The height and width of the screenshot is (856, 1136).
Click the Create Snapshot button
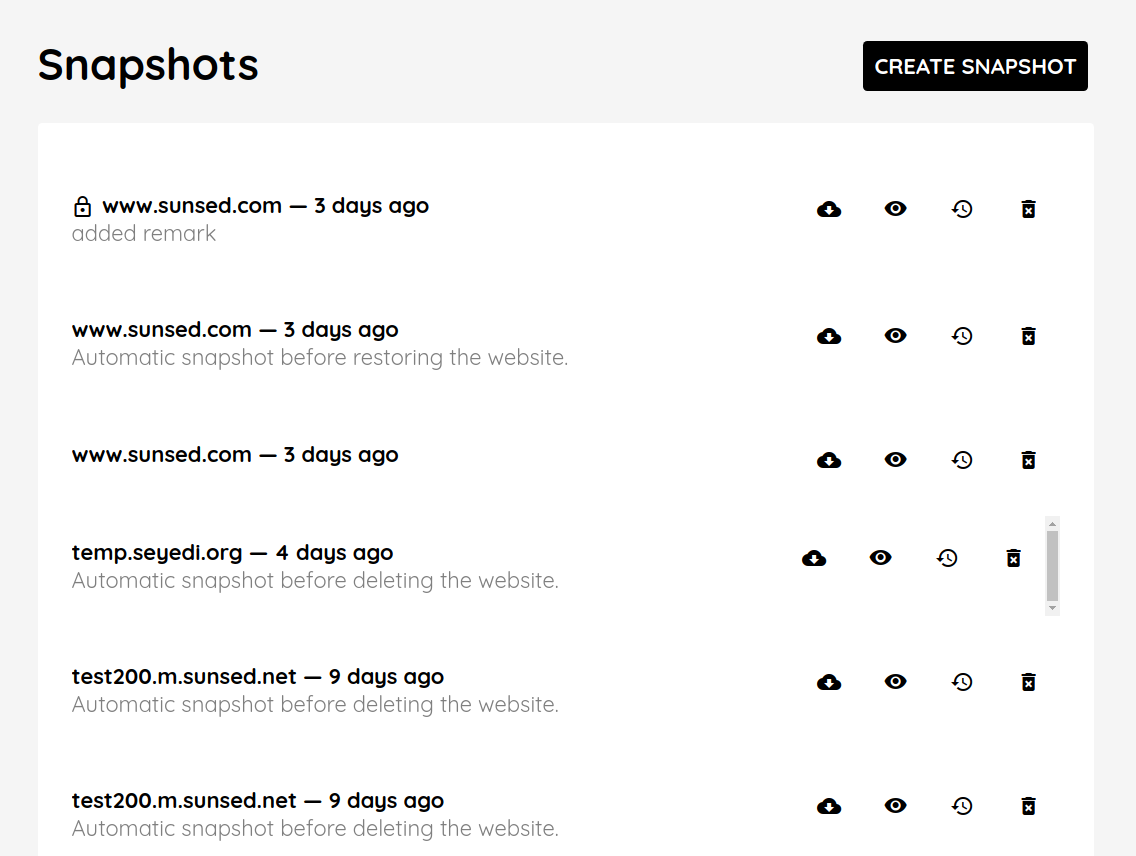pyautogui.click(x=975, y=66)
